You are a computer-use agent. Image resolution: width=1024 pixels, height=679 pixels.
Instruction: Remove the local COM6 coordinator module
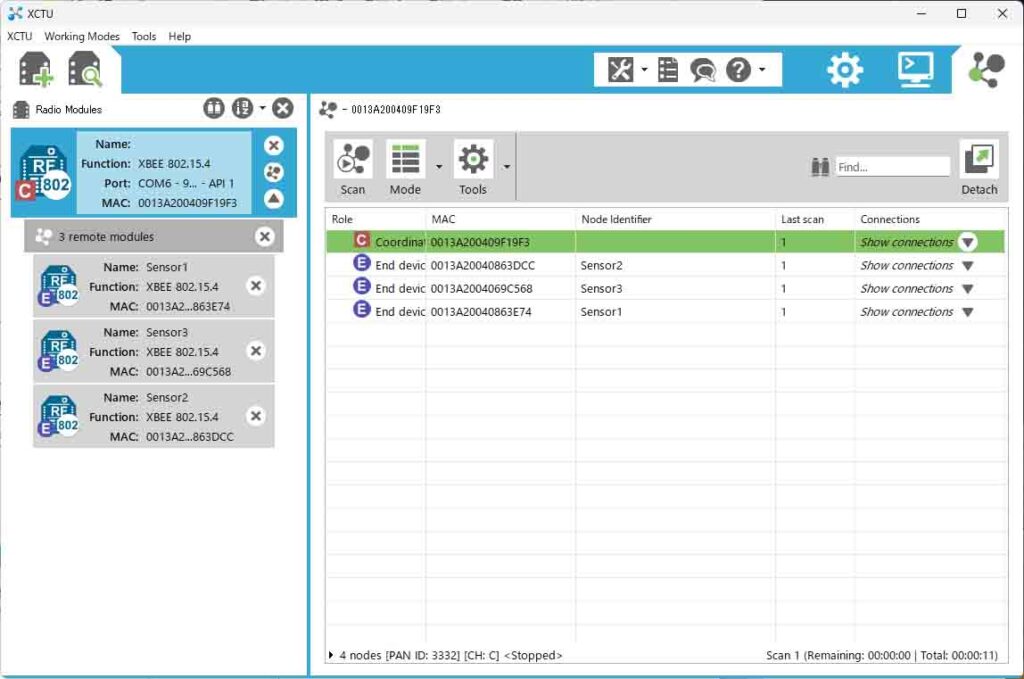[x=274, y=145]
